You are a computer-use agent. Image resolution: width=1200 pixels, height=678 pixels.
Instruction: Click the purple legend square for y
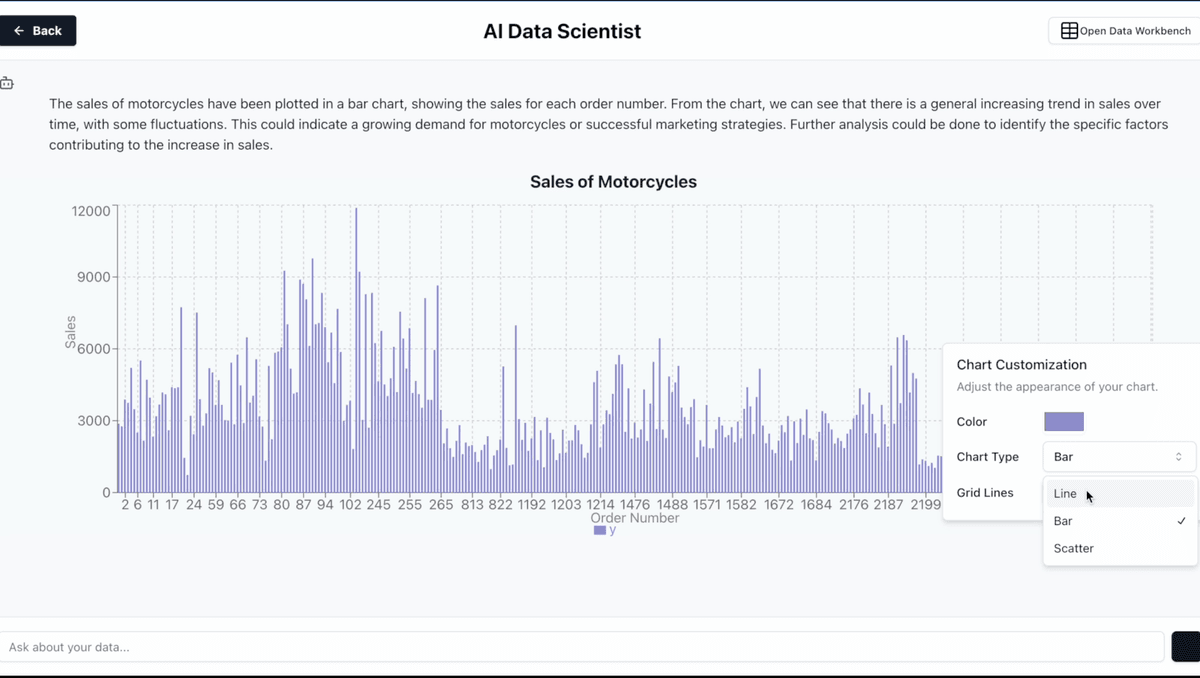pyautogui.click(x=600, y=531)
